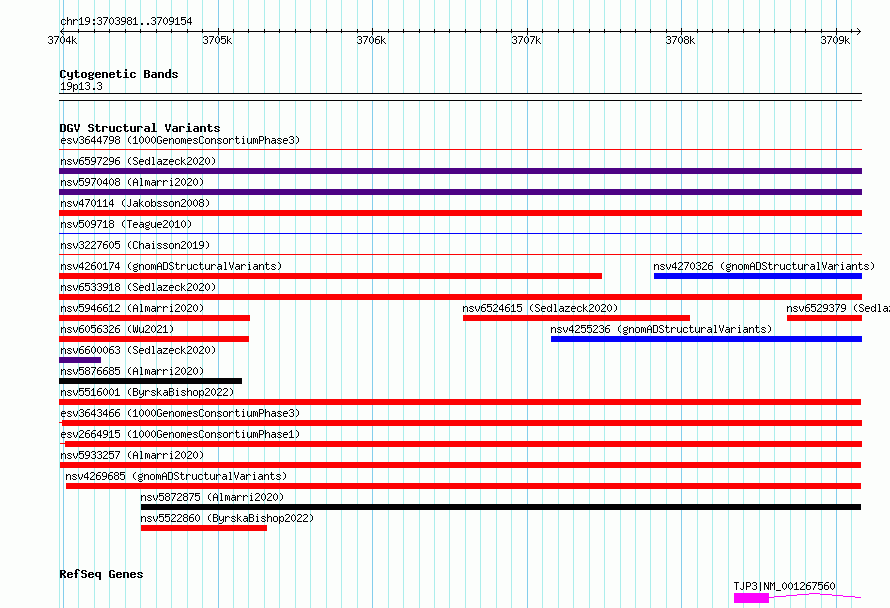
Task: Select the red bar under nsv5522860
Action: click(x=204, y=528)
